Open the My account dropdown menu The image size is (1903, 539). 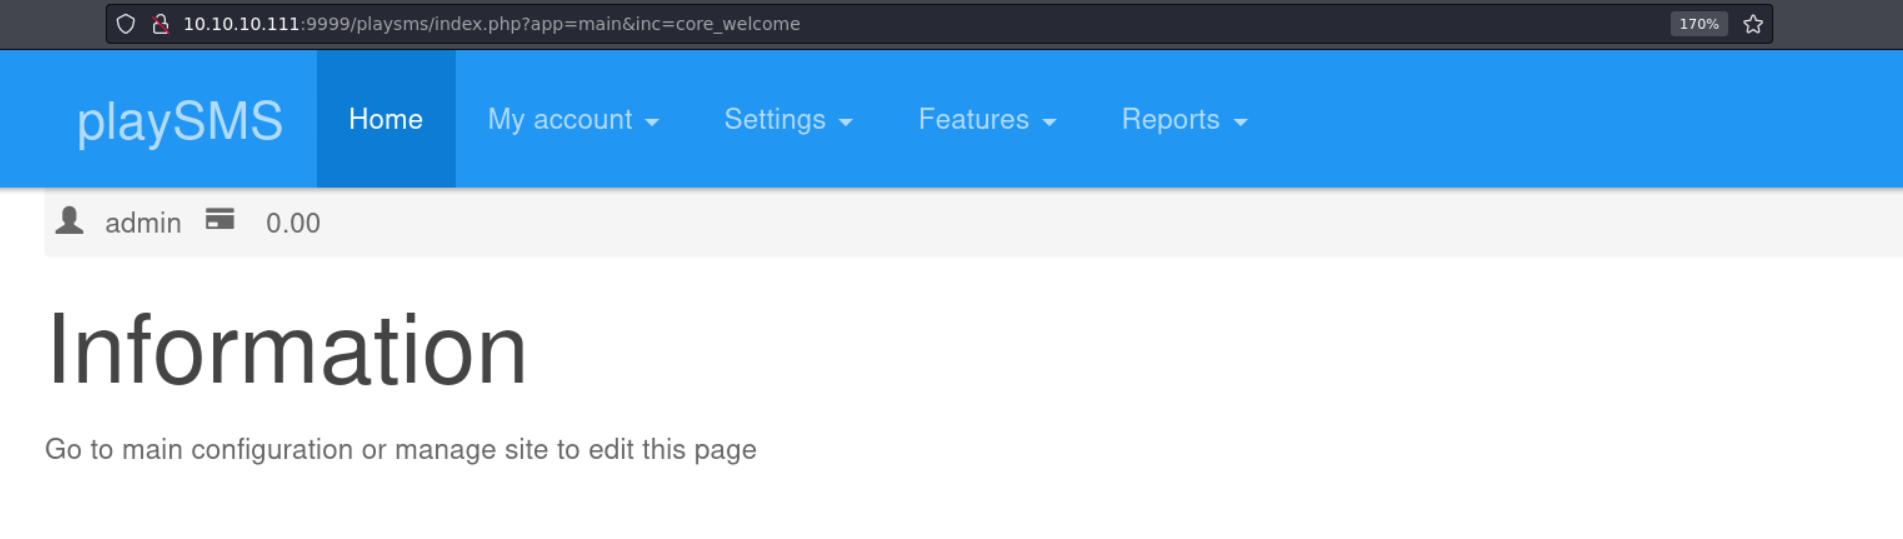point(573,119)
